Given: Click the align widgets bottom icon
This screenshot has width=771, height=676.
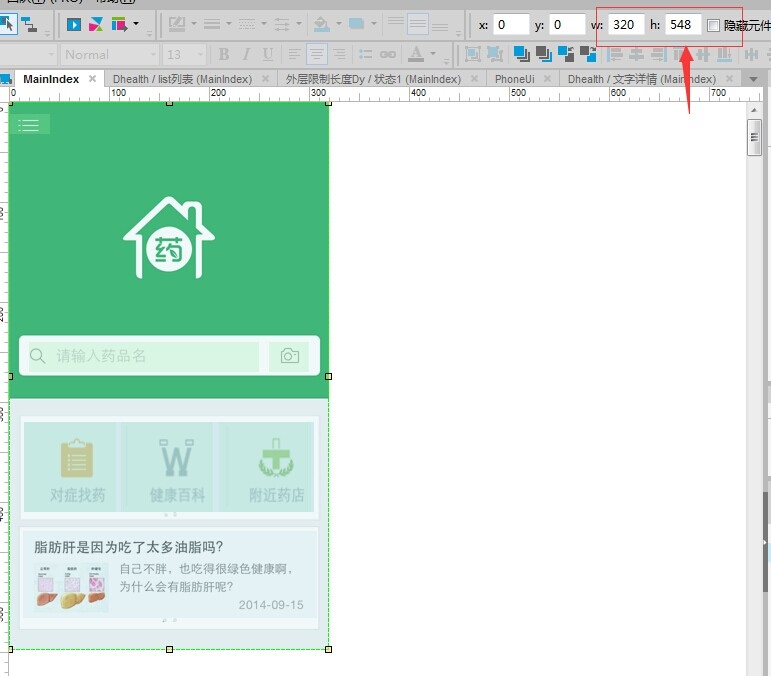Looking at the screenshot, I should point(724,54).
